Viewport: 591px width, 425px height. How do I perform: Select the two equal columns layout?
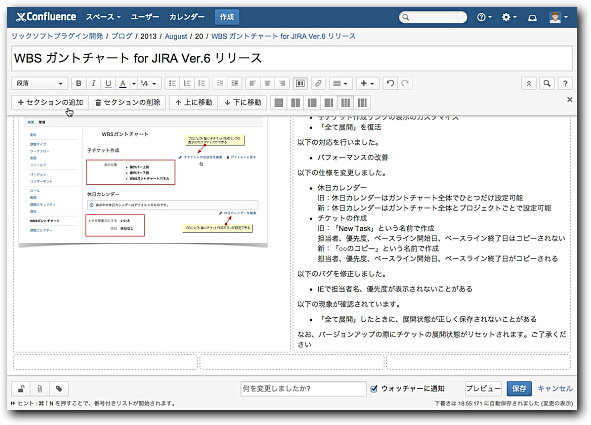[x=296, y=102]
